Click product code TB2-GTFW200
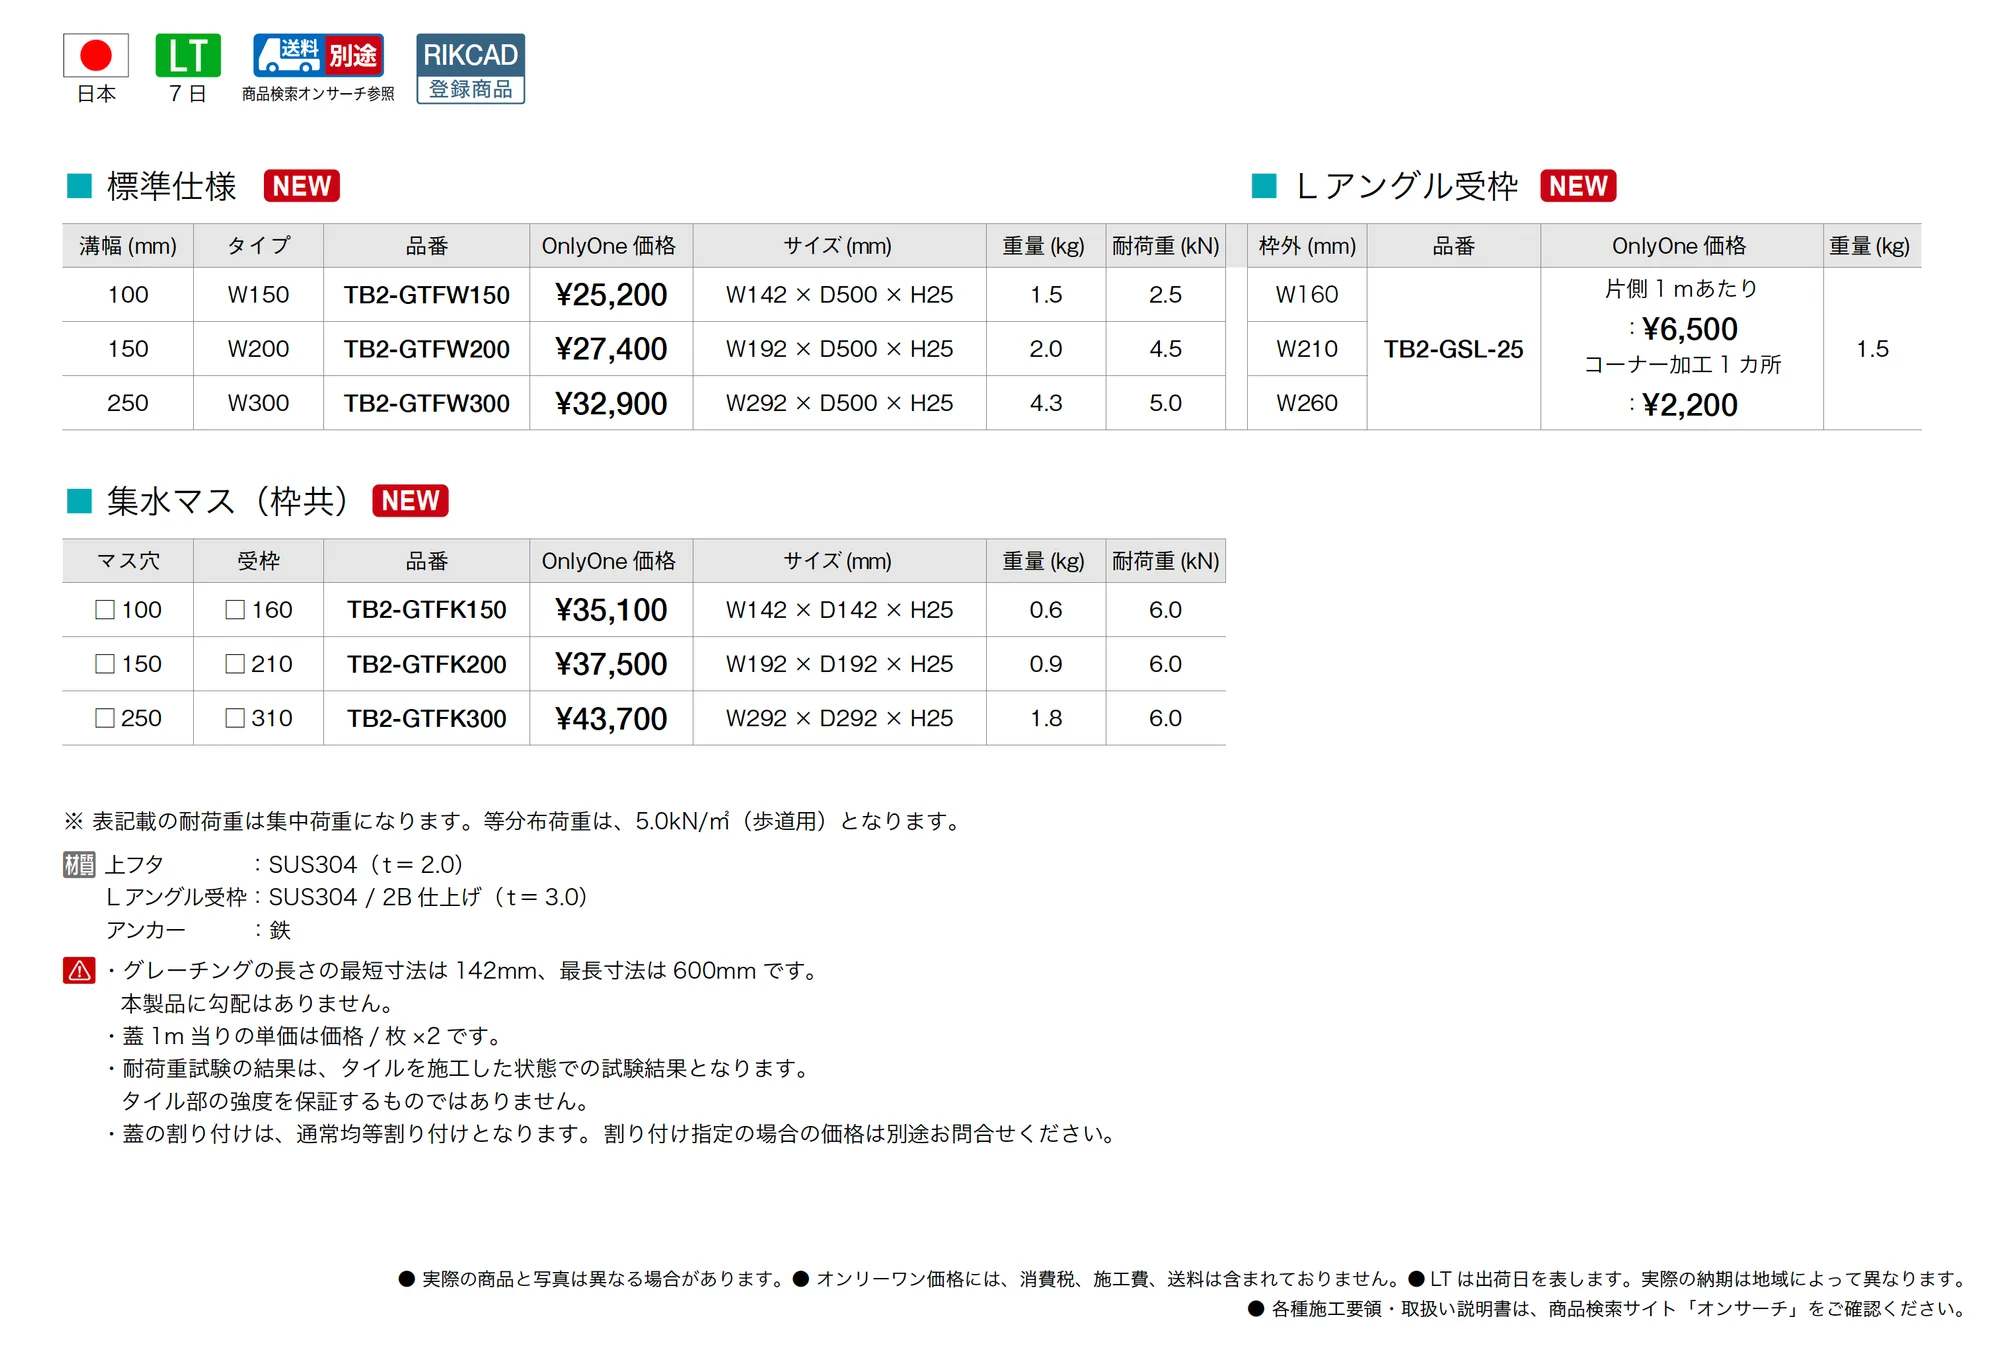Screen dimensions: 2000x1352 click(427, 349)
